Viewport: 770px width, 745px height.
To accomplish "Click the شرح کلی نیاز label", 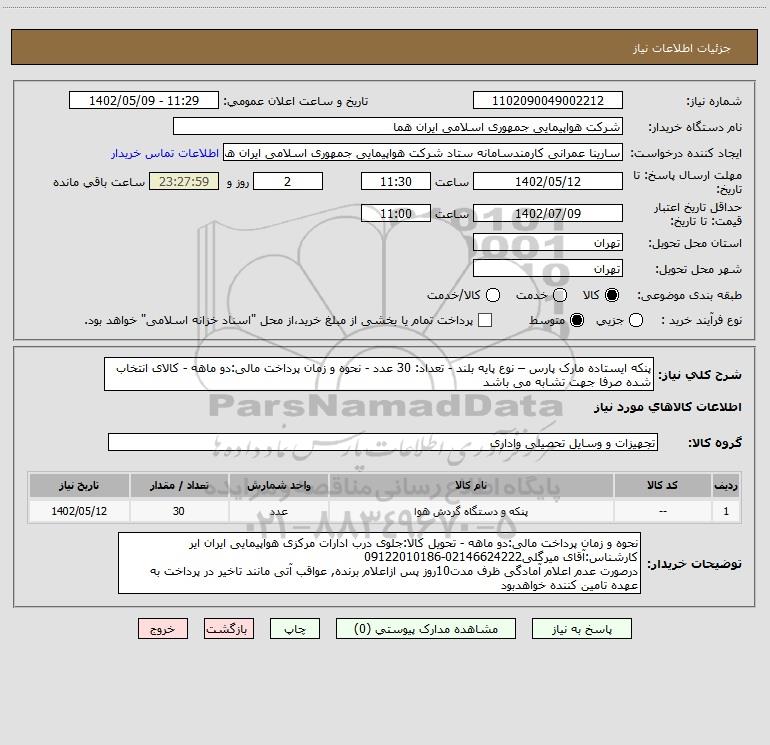I will point(700,375).
